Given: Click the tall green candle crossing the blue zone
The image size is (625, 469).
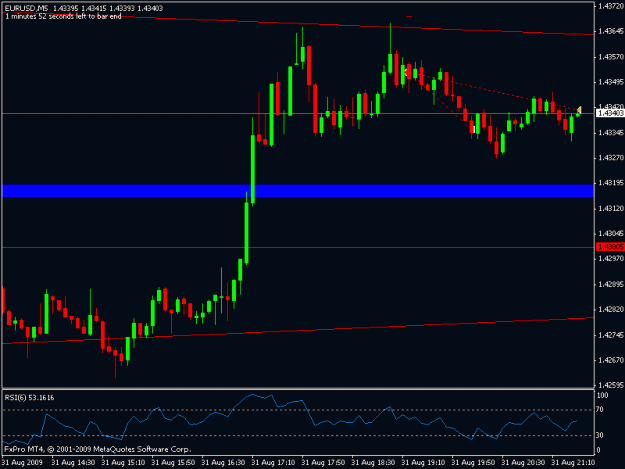Looking at the screenshot, I should 253,169.
